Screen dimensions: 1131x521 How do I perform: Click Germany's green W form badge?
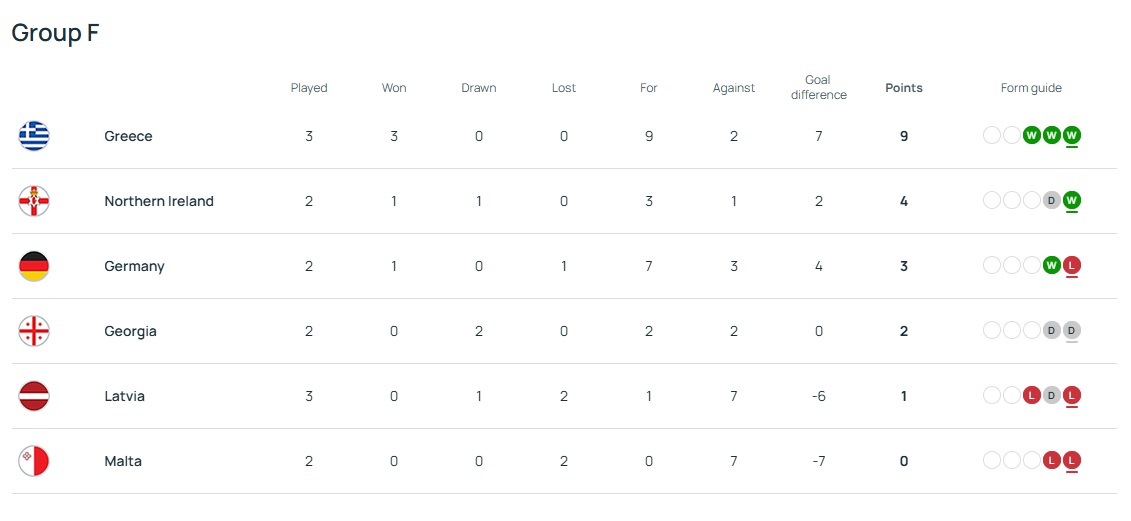pyautogui.click(x=1051, y=265)
